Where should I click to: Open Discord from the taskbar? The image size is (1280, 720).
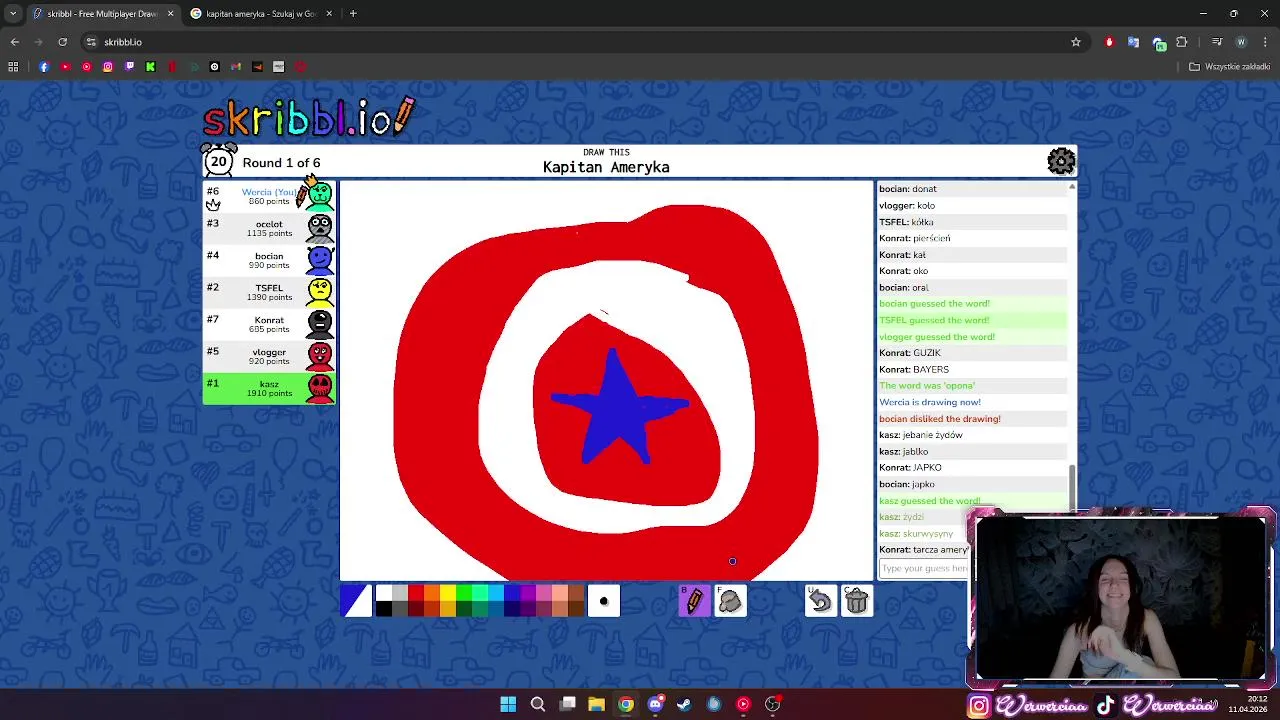click(655, 704)
